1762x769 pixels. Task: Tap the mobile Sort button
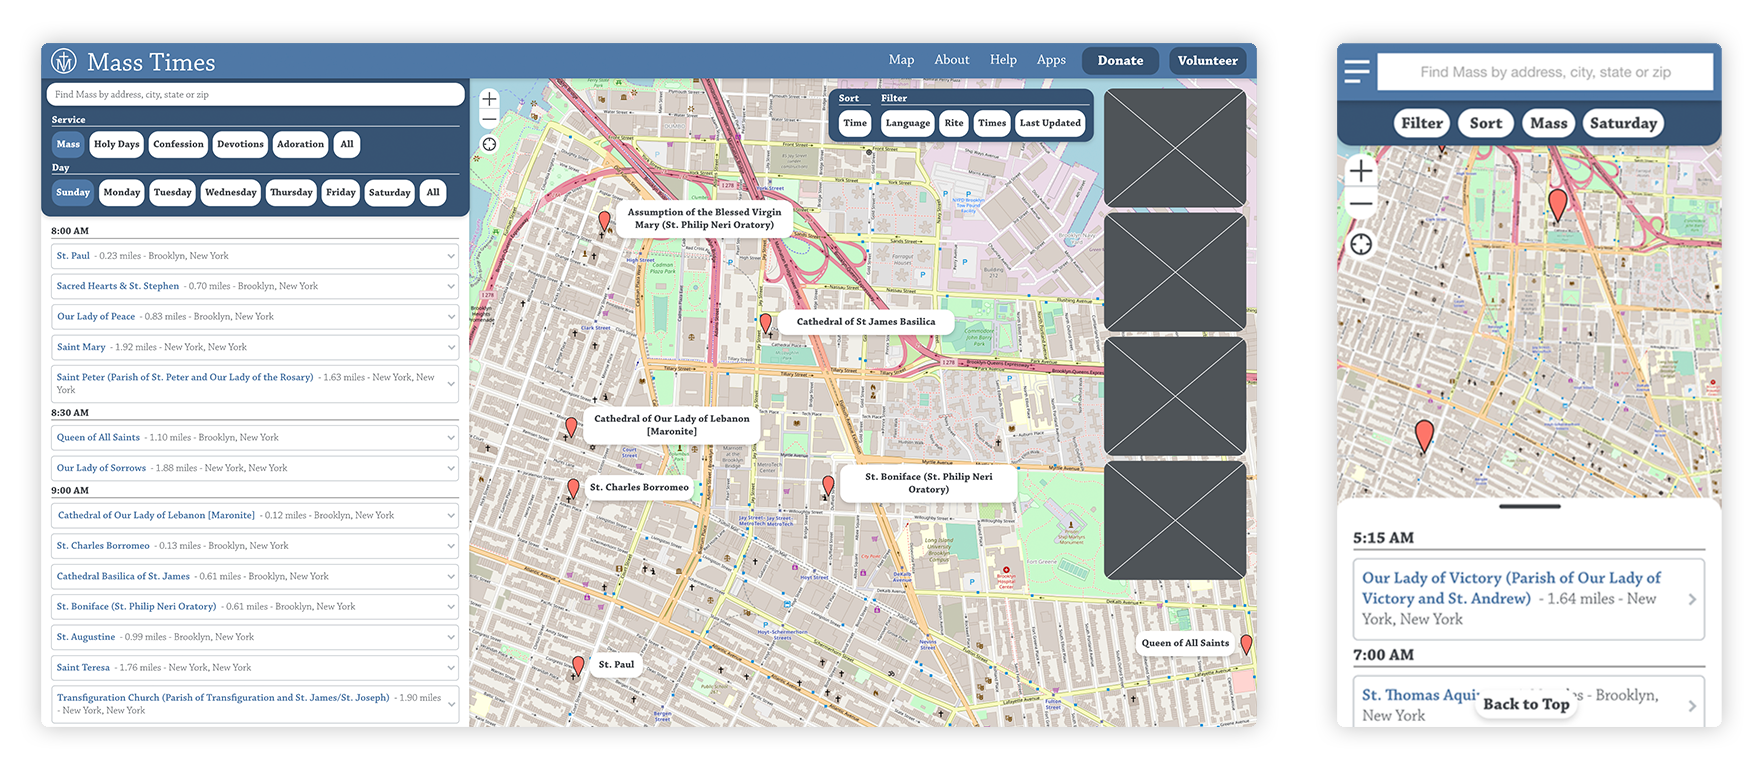pos(1486,123)
